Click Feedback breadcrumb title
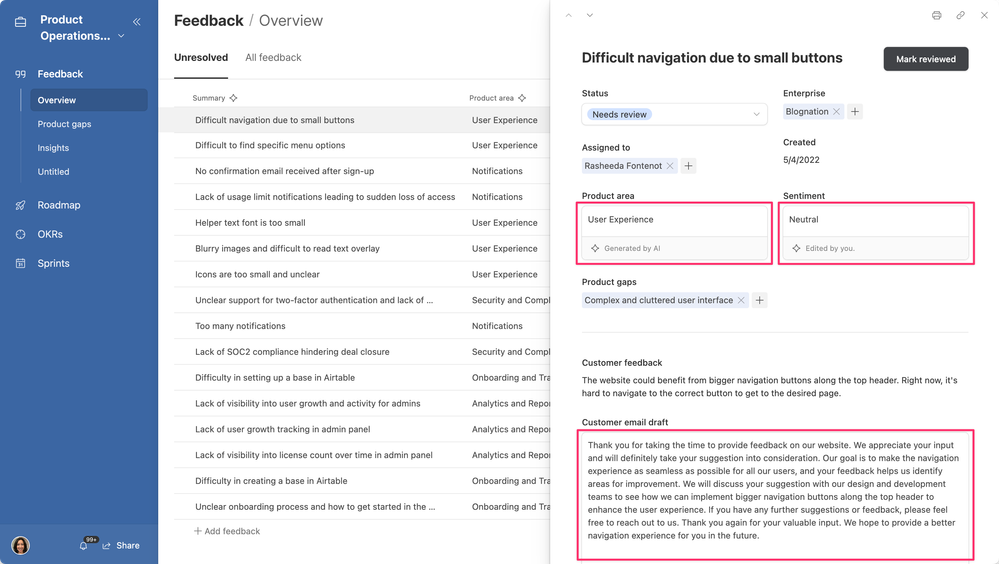The height and width of the screenshot is (564, 999). click(208, 21)
